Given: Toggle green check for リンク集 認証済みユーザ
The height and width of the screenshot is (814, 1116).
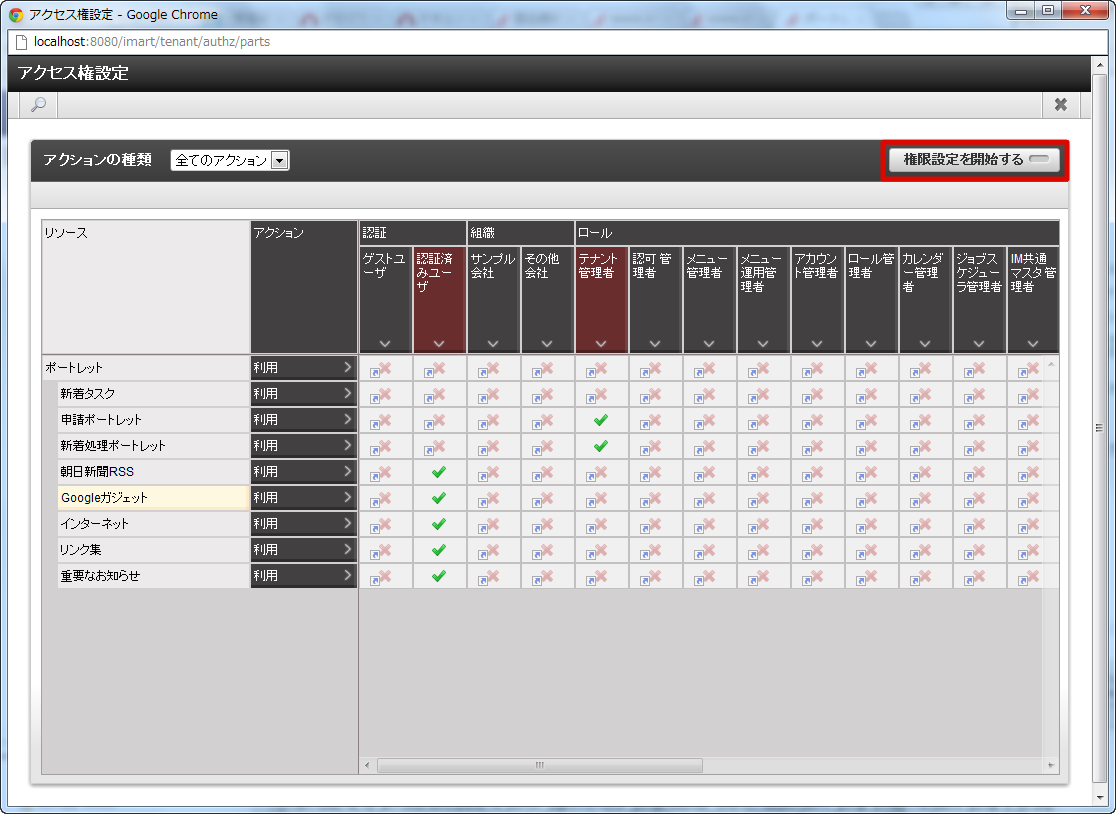Looking at the screenshot, I should coord(439,550).
